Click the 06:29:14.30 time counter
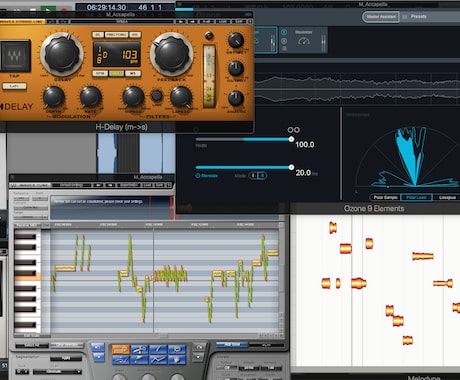This screenshot has width=460, height=380. [106, 7]
